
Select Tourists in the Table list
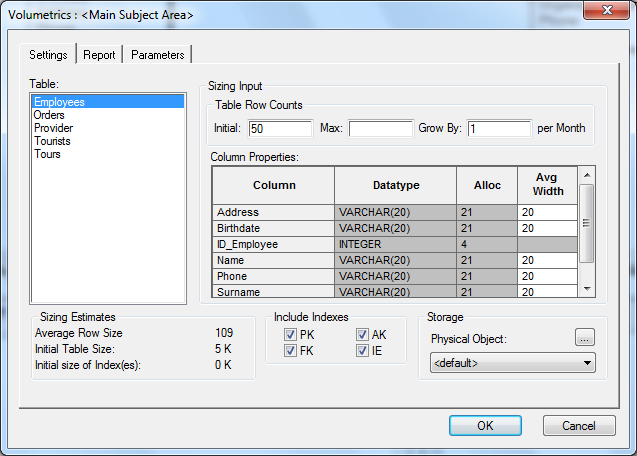coord(108,141)
